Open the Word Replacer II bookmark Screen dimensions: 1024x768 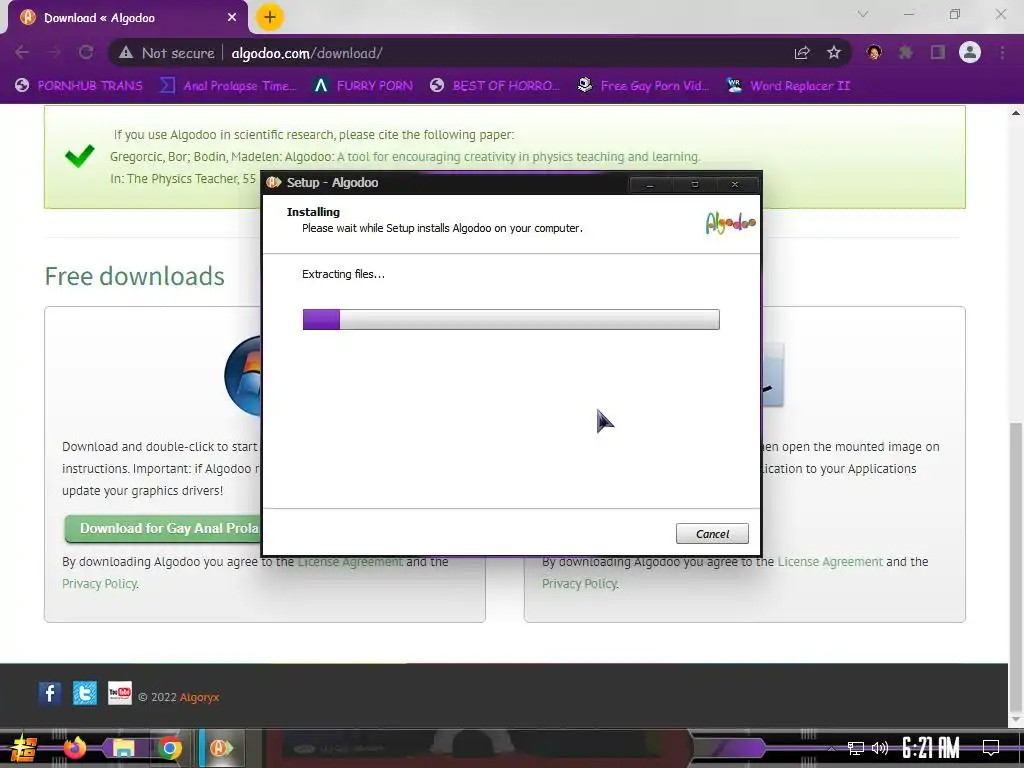[x=788, y=86]
